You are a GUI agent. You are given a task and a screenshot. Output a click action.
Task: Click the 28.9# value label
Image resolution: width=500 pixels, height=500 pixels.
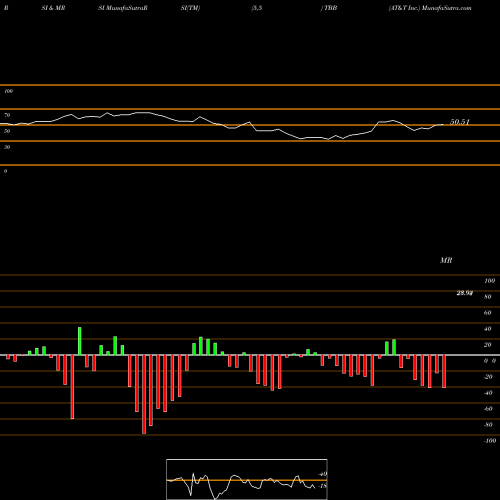pos(465,293)
